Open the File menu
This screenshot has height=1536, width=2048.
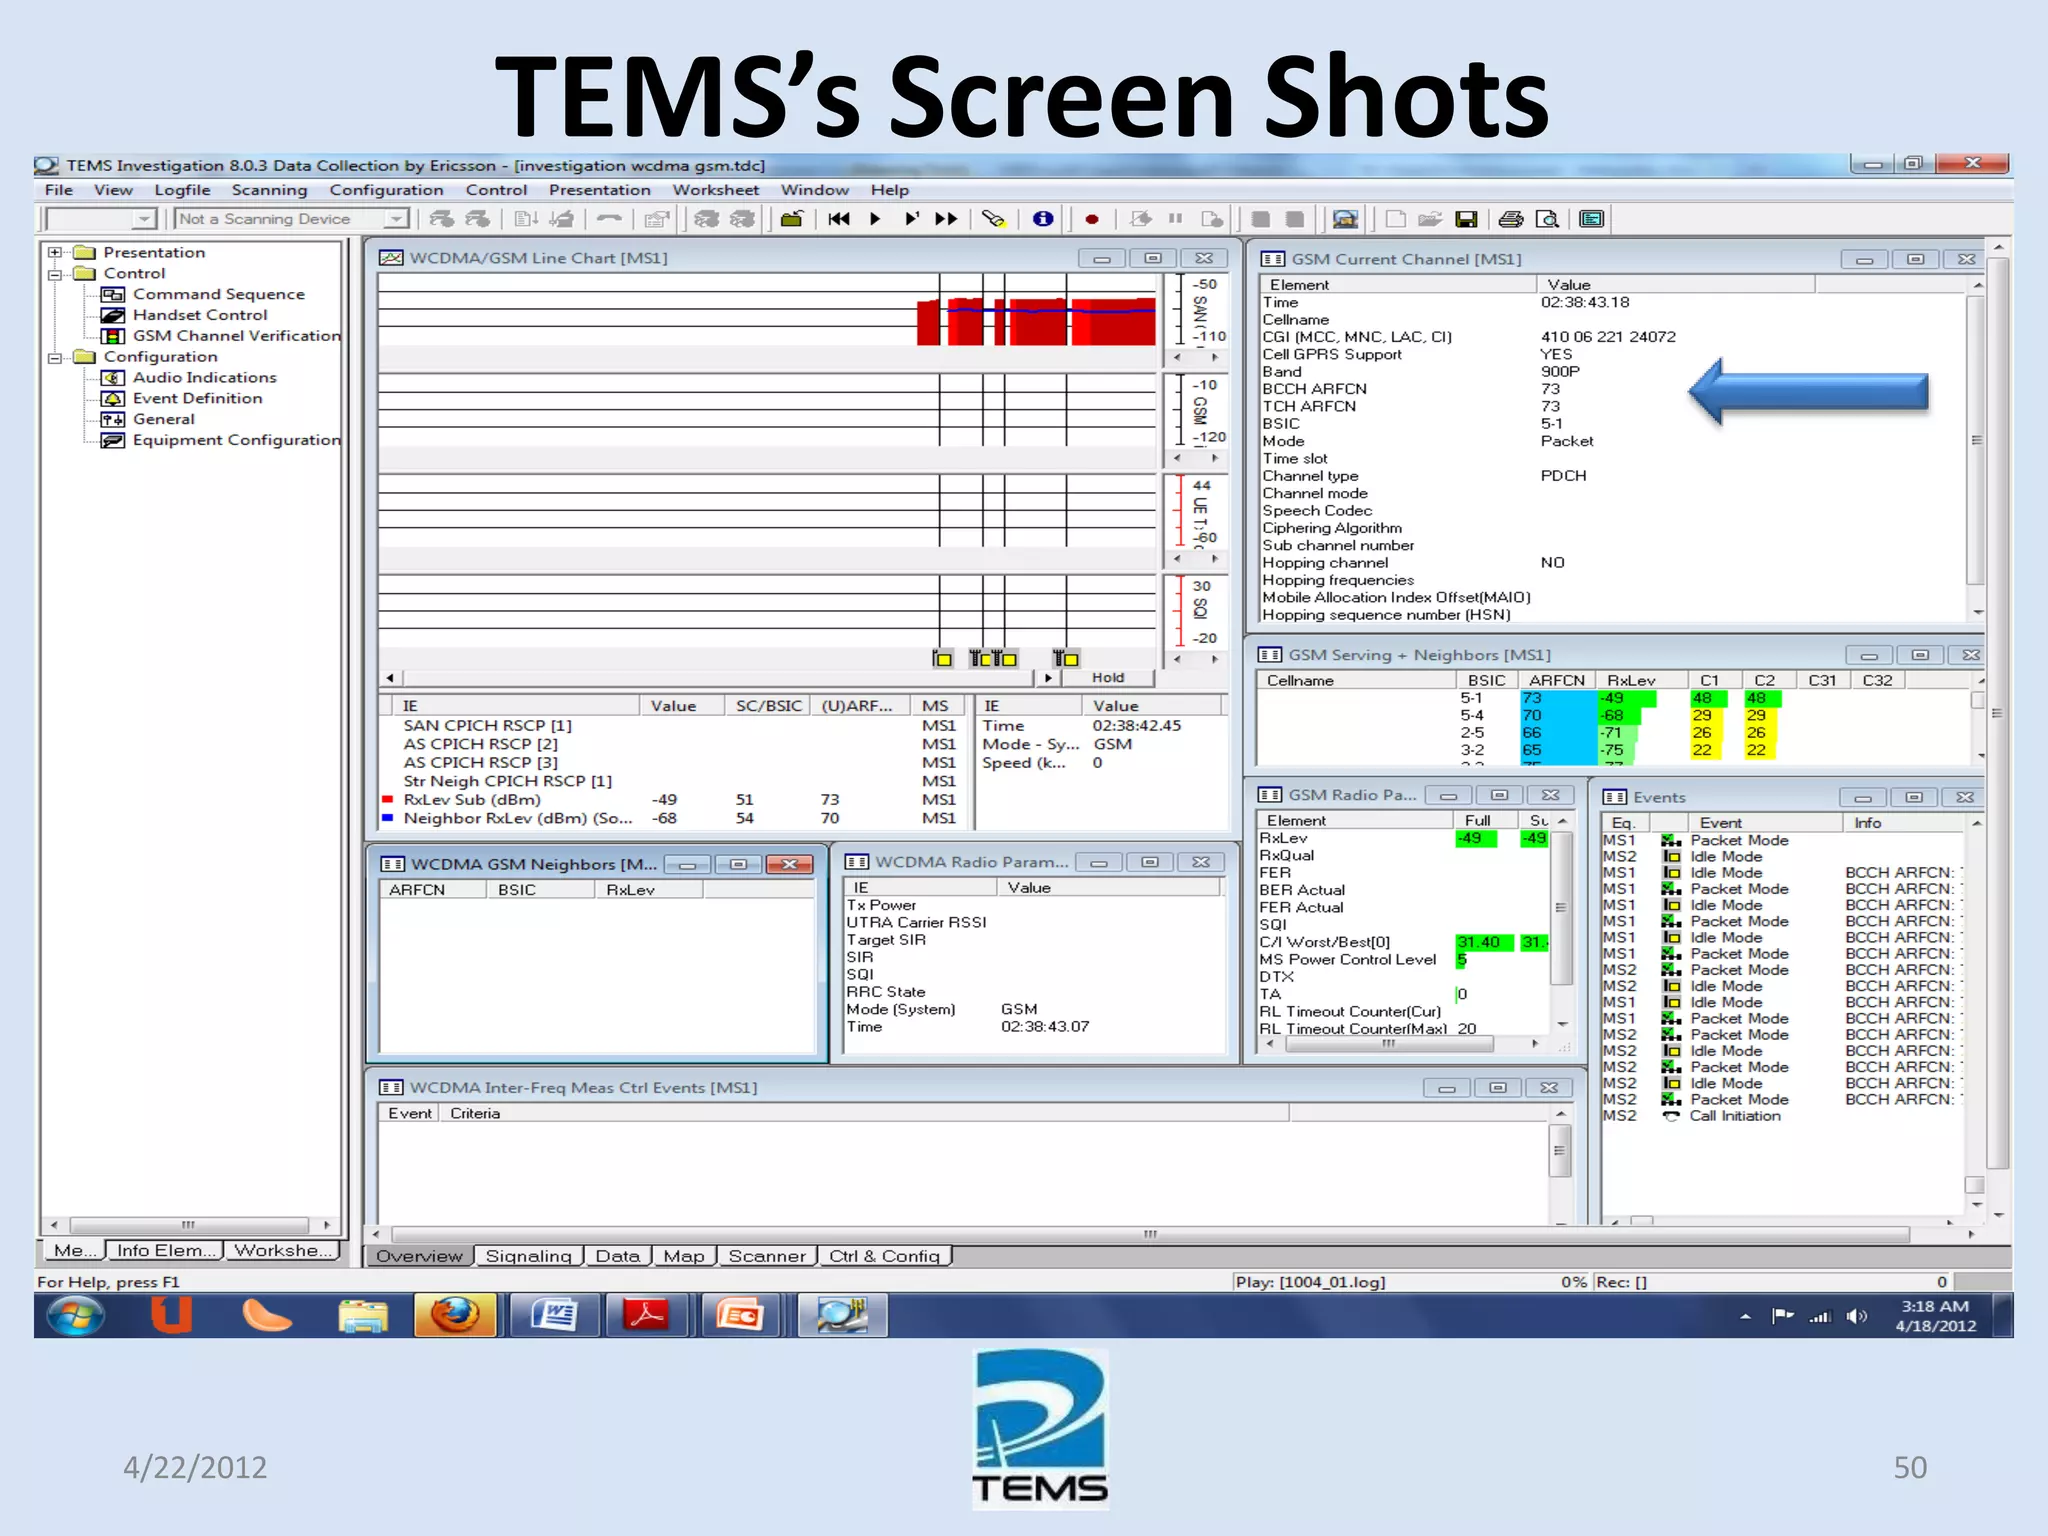pos(59,190)
